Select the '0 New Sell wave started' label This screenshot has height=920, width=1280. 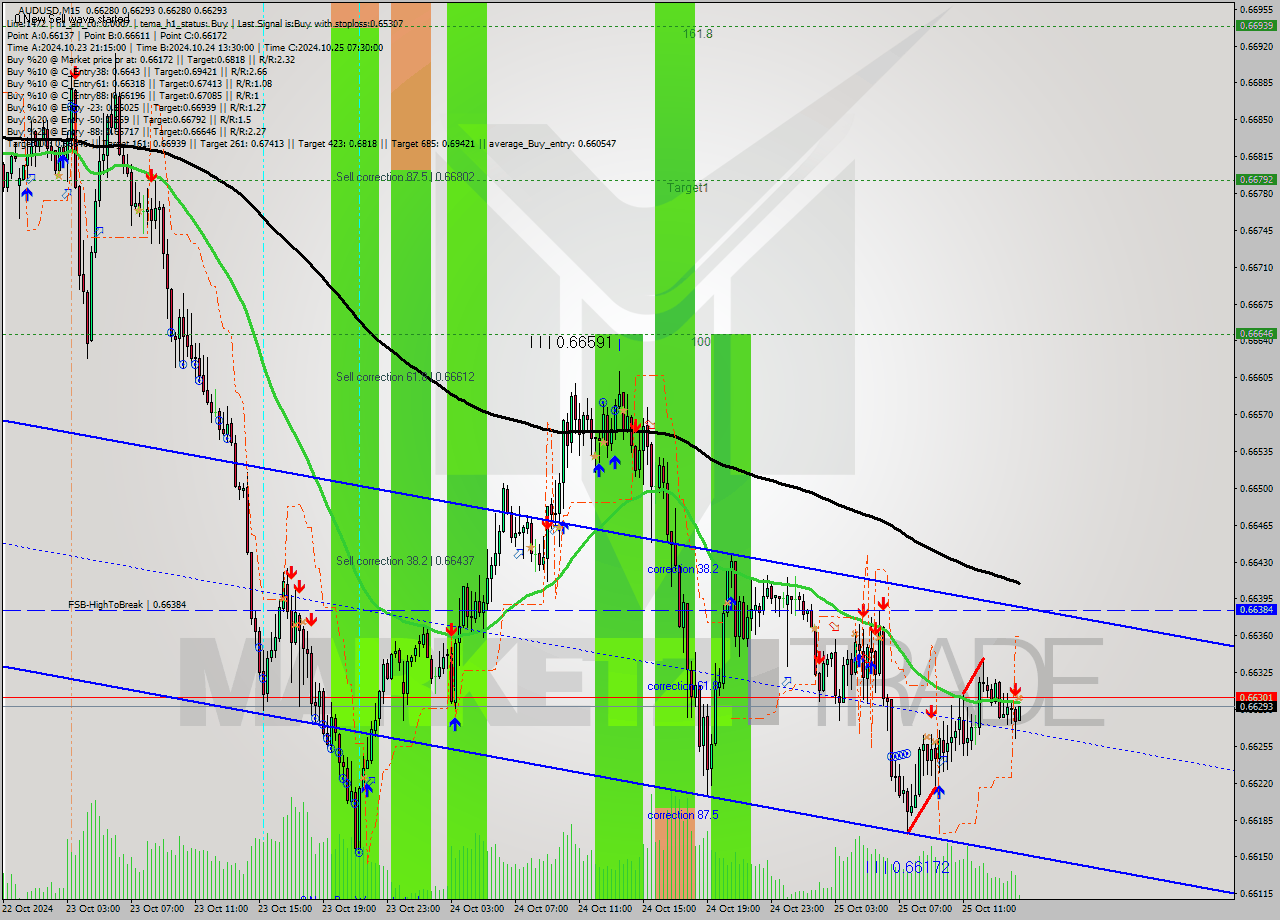(72, 19)
